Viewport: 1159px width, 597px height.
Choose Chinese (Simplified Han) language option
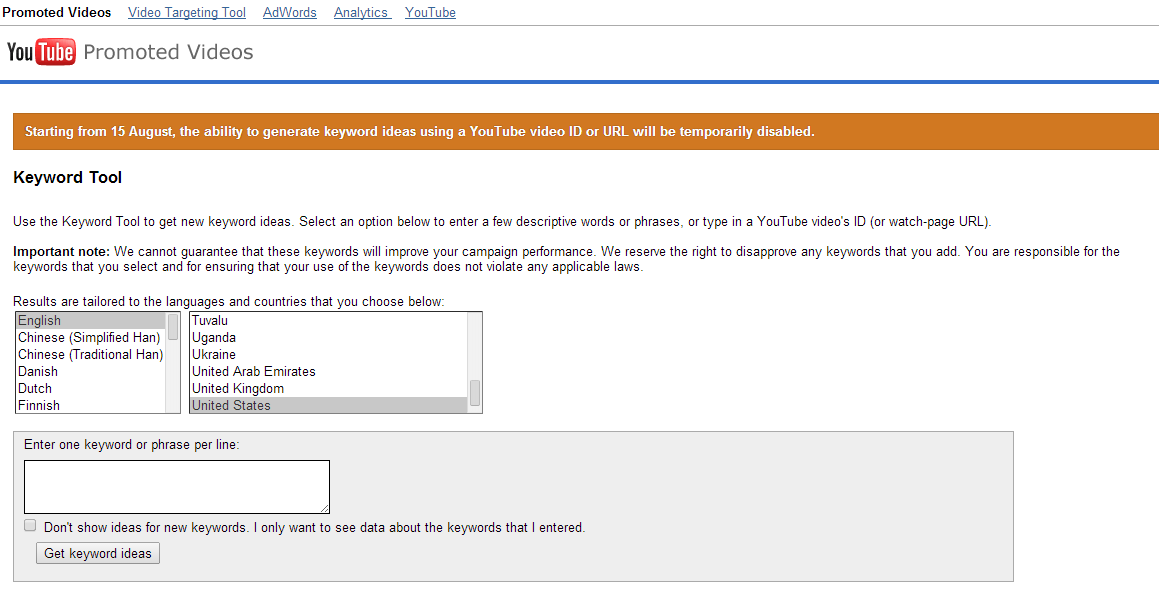click(89, 338)
